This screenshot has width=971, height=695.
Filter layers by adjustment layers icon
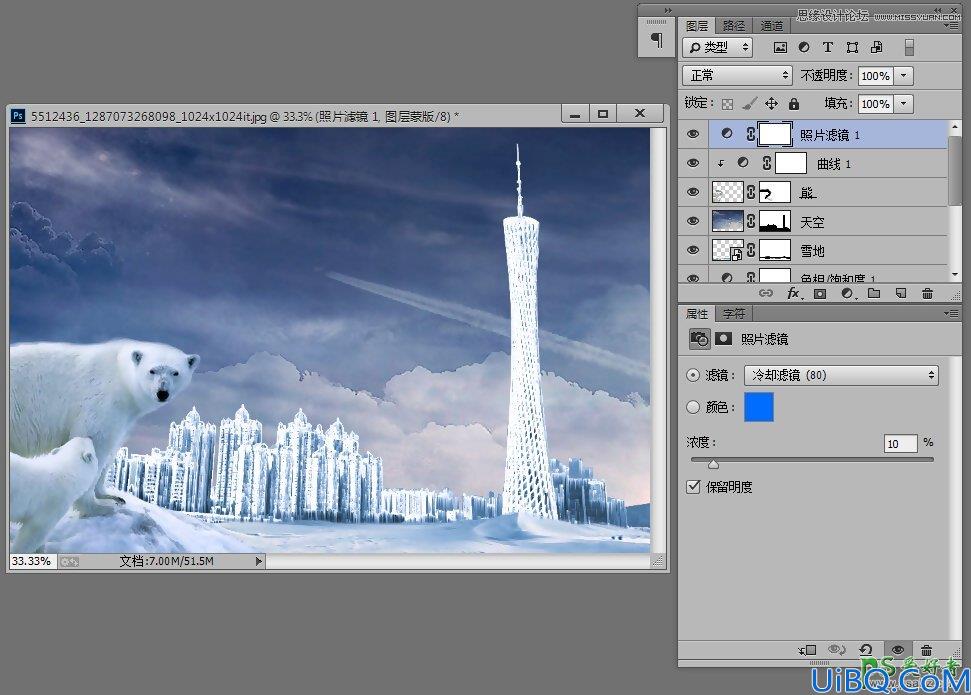pyautogui.click(x=804, y=47)
